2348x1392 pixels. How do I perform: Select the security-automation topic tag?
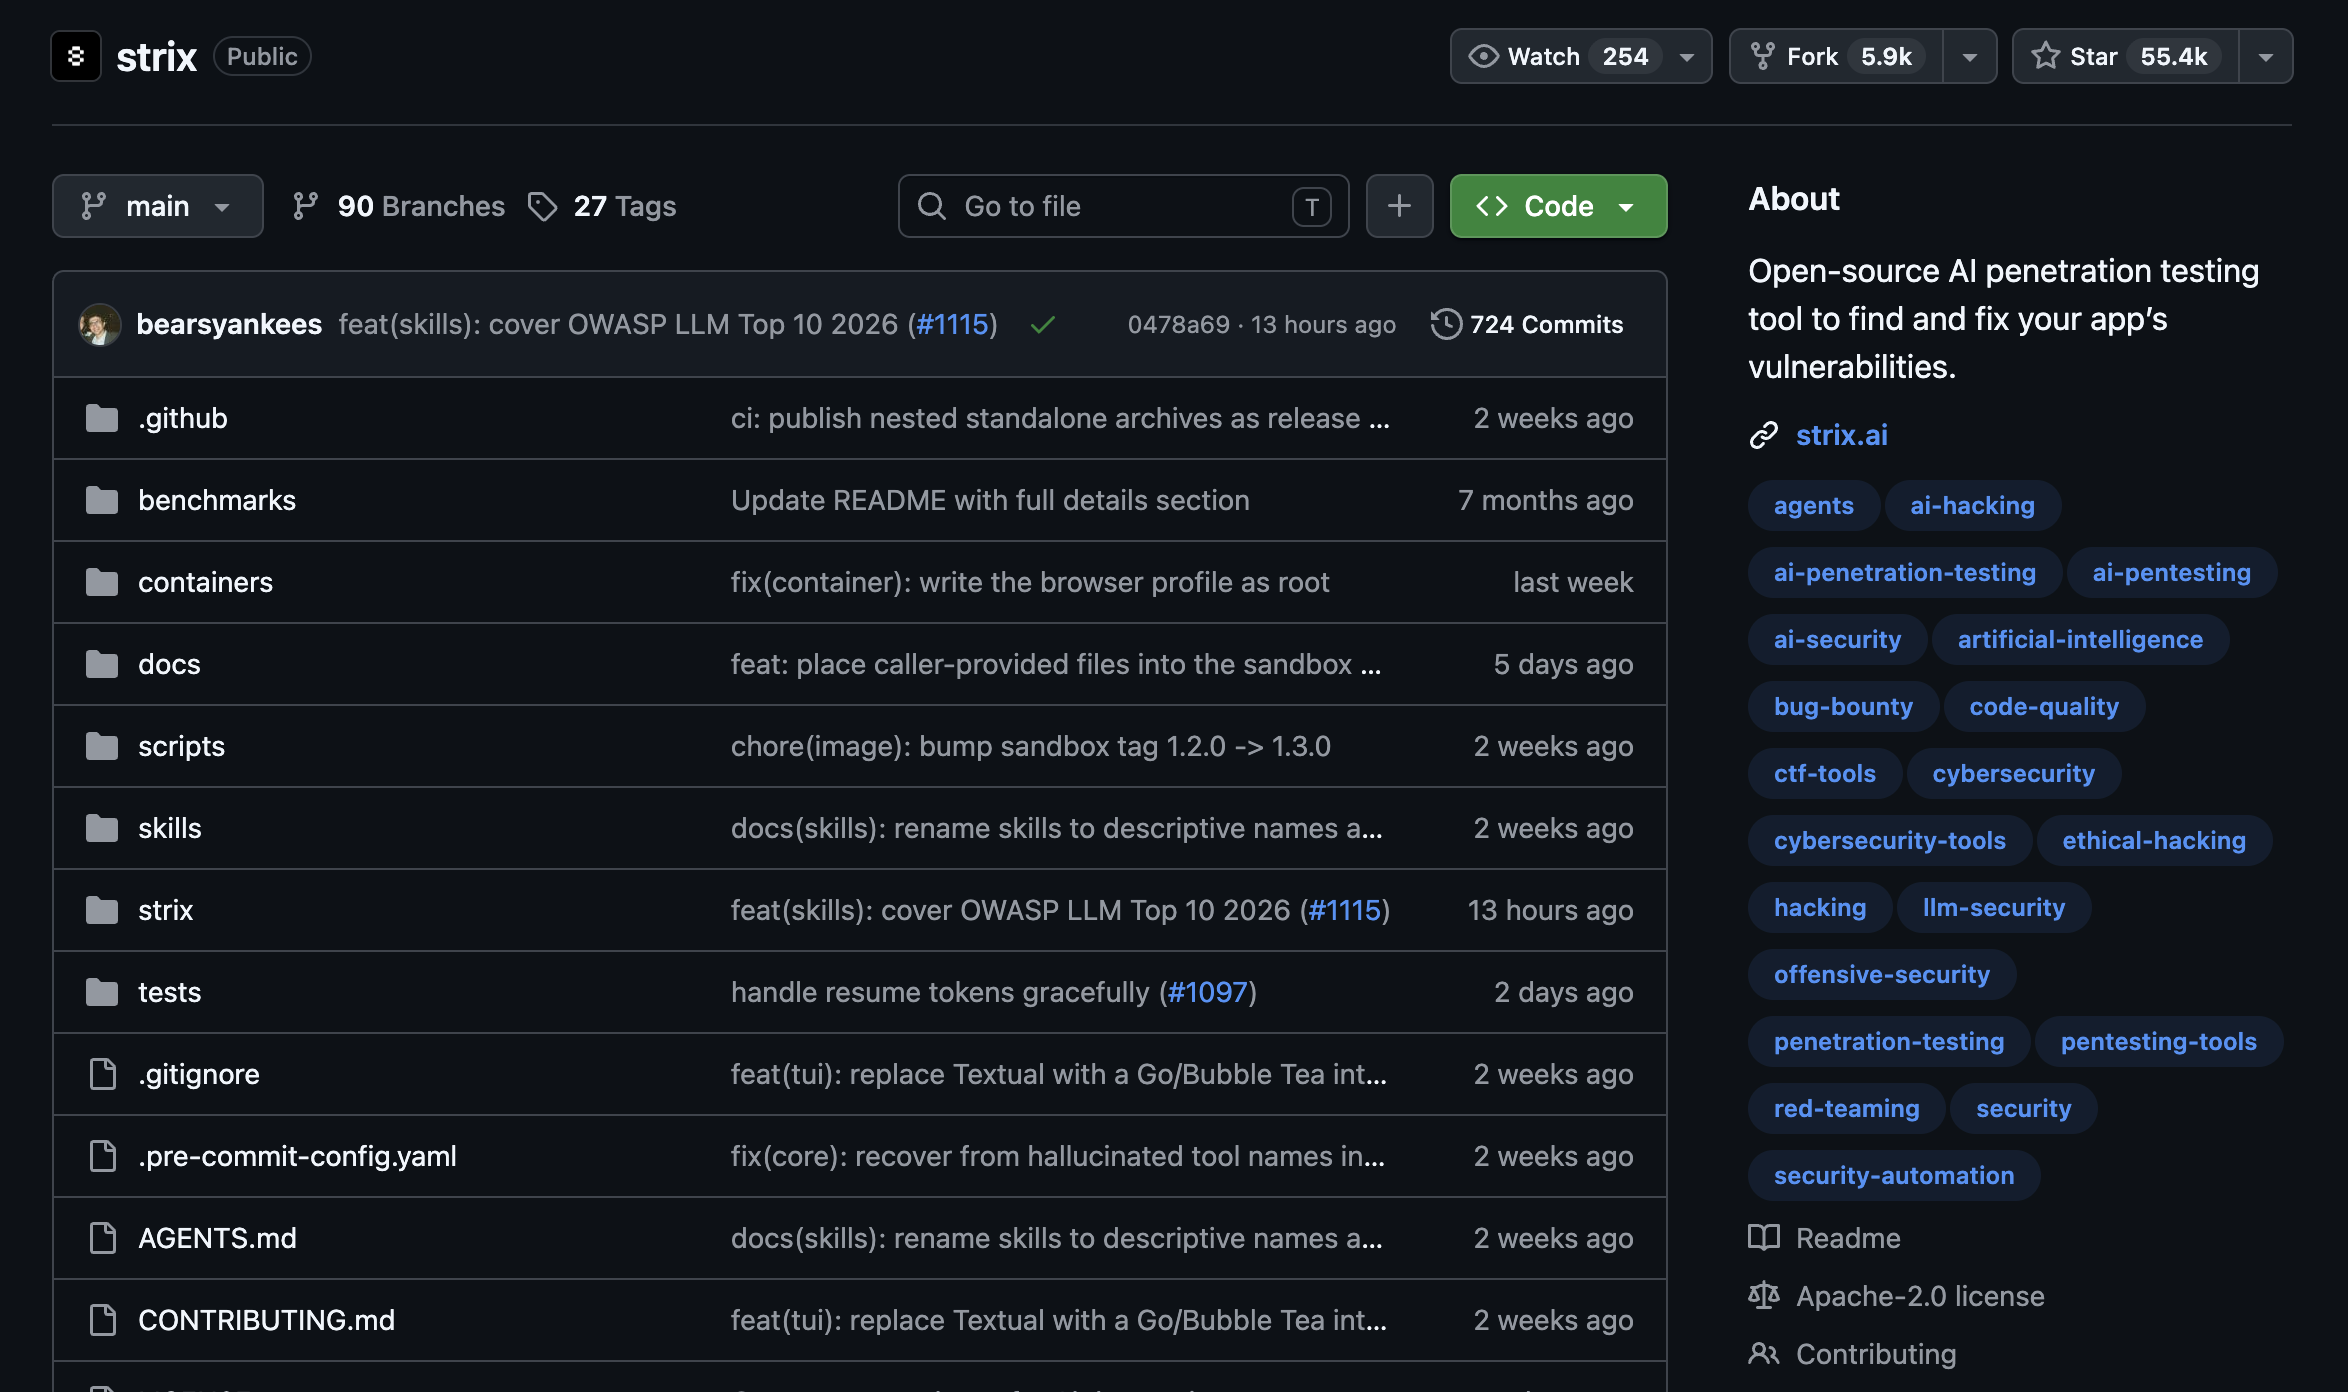pos(1894,1175)
